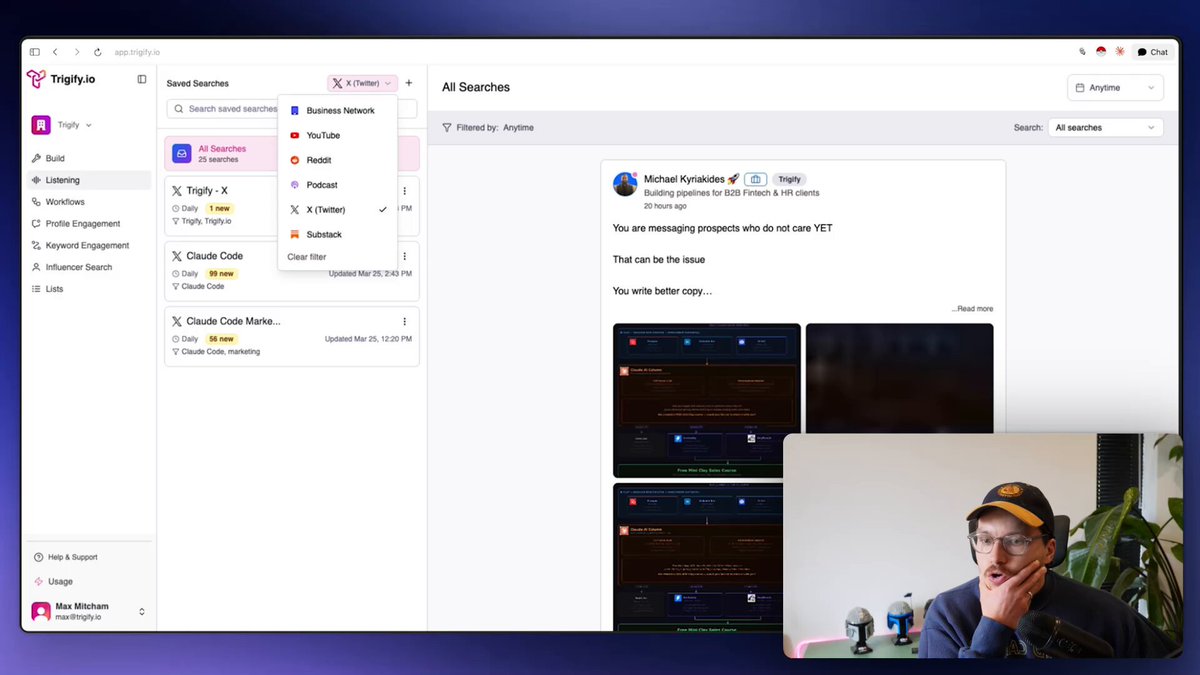Open the Claude Code Marke... saved search

tap(292, 336)
